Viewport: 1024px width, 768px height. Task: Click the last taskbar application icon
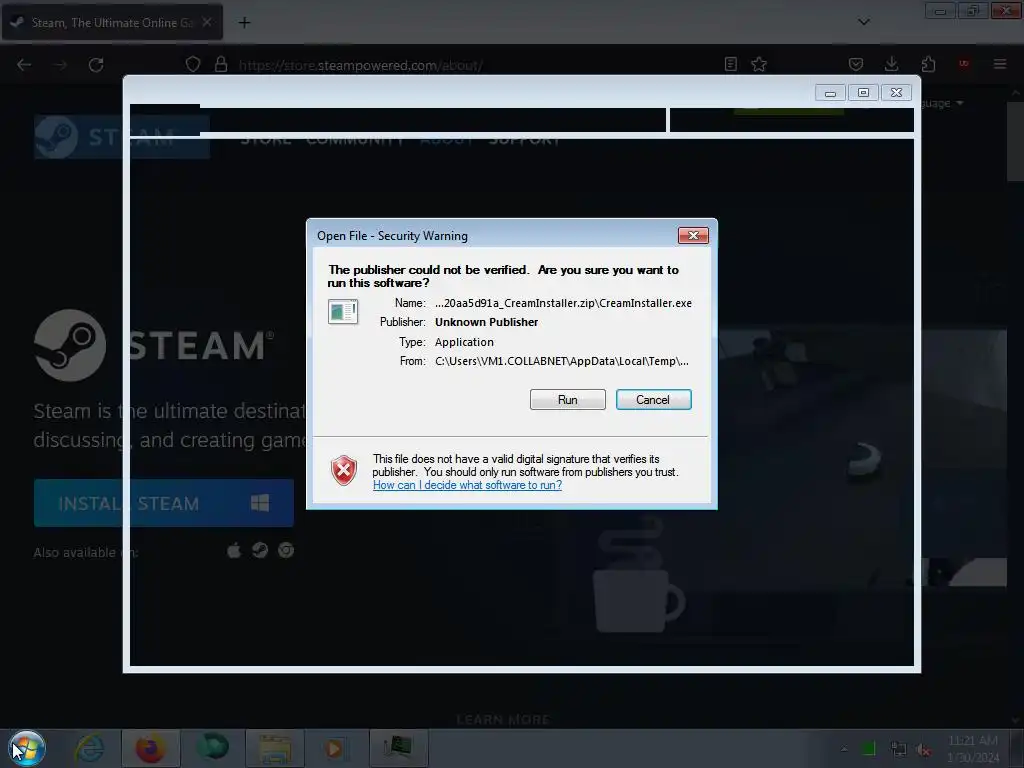[x=398, y=748]
